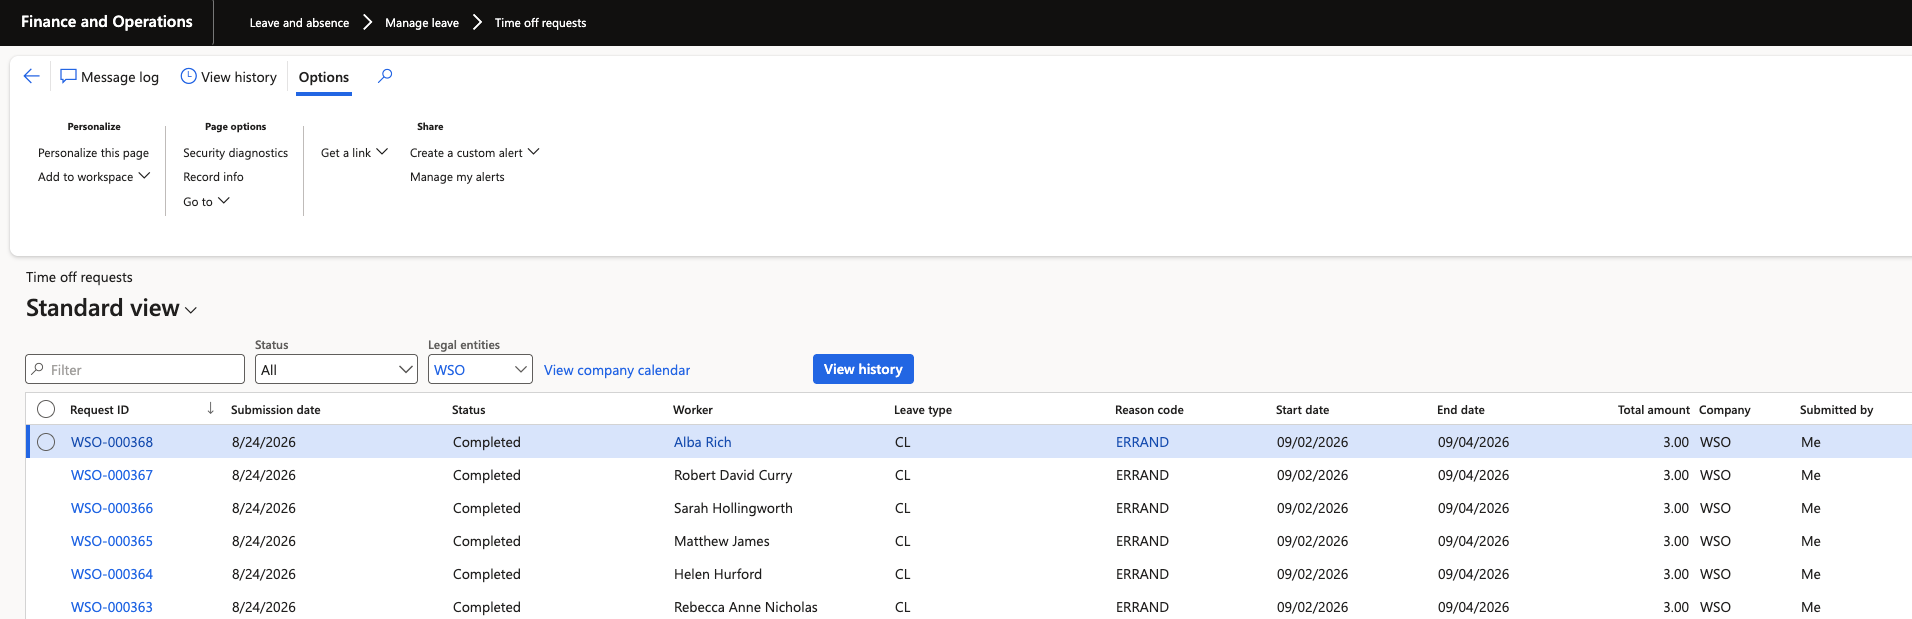Select row WSO-000368 radio circle
The width and height of the screenshot is (1912, 619).
(46, 442)
